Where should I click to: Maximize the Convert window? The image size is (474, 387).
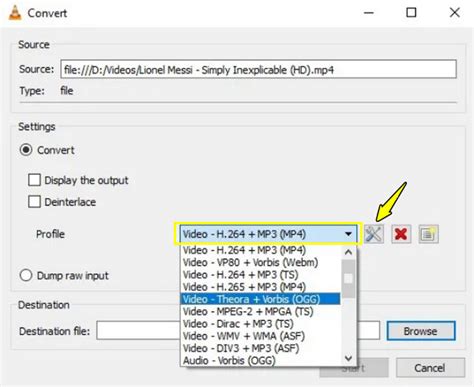(x=411, y=13)
